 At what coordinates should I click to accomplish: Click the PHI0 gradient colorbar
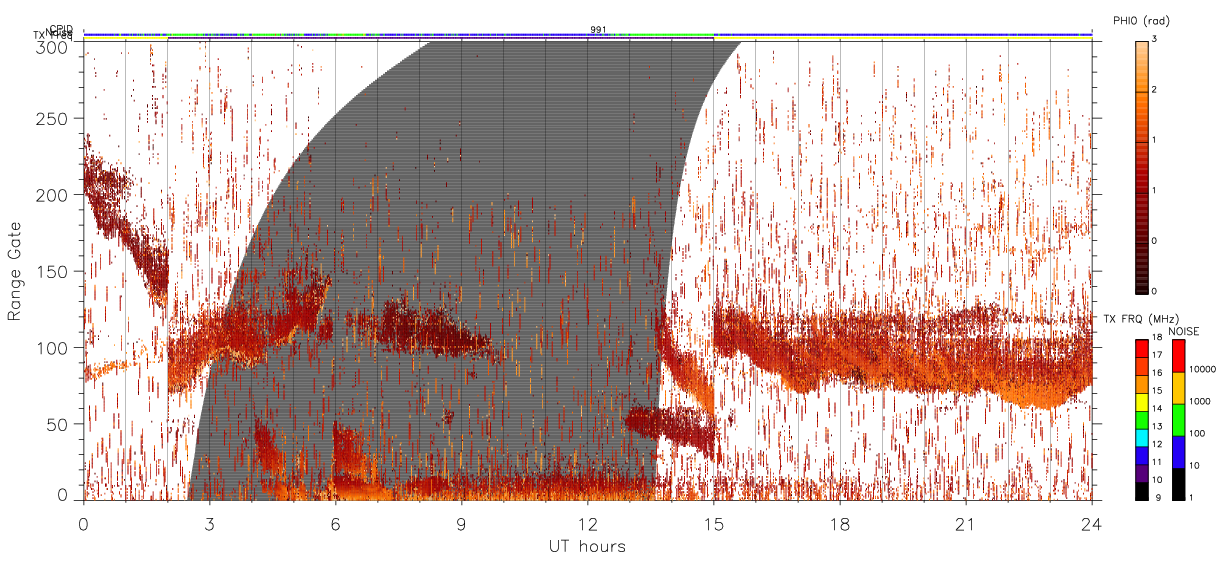1141,166
